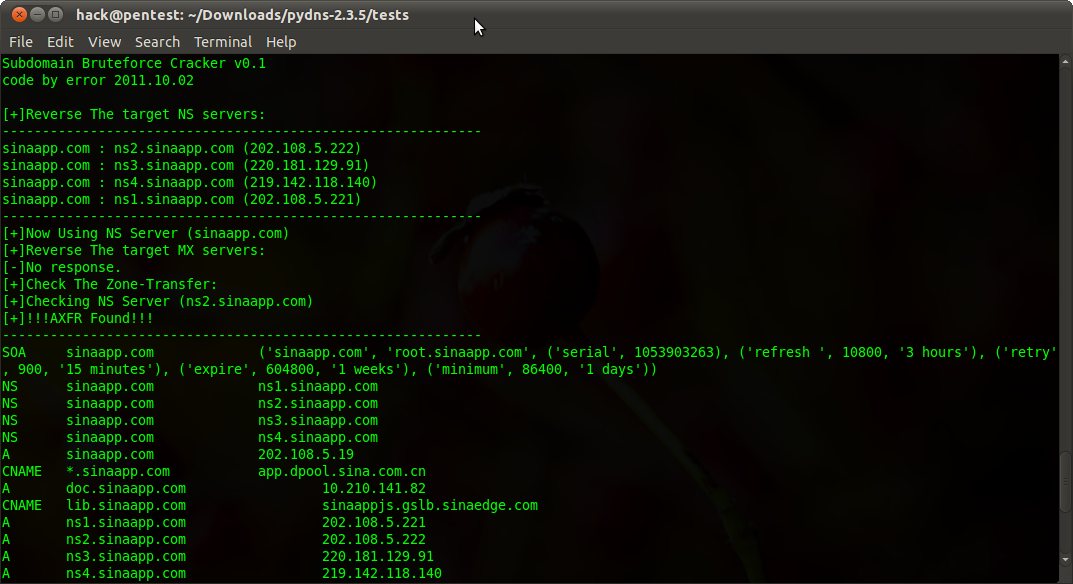Image resolution: width=1073 pixels, height=584 pixels.
Task: Click ns4.sinaapp.com A record name
Action: pyautogui.click(x=126, y=573)
